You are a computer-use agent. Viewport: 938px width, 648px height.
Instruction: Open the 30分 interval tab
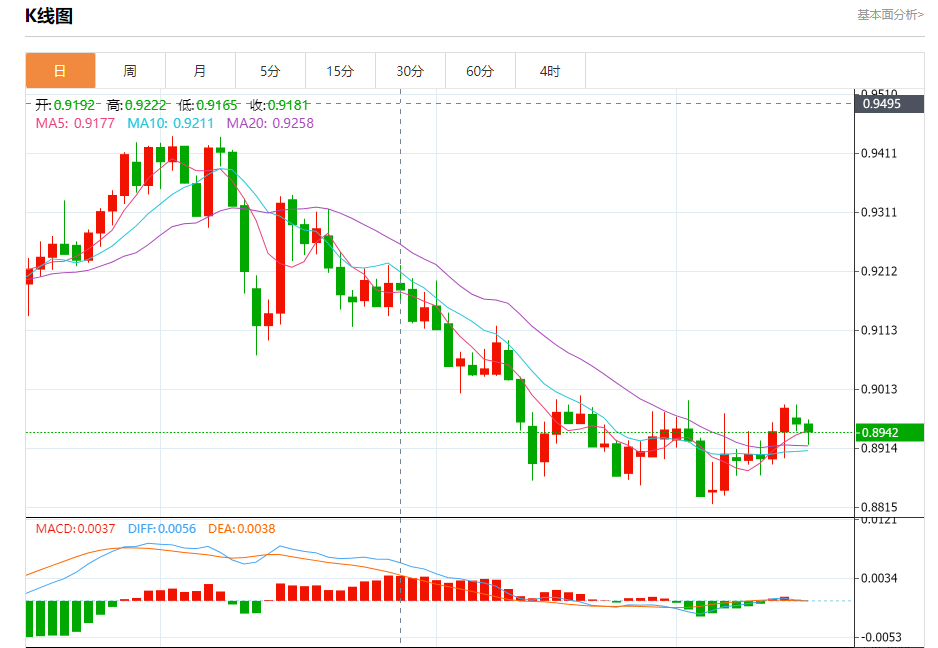coord(410,71)
